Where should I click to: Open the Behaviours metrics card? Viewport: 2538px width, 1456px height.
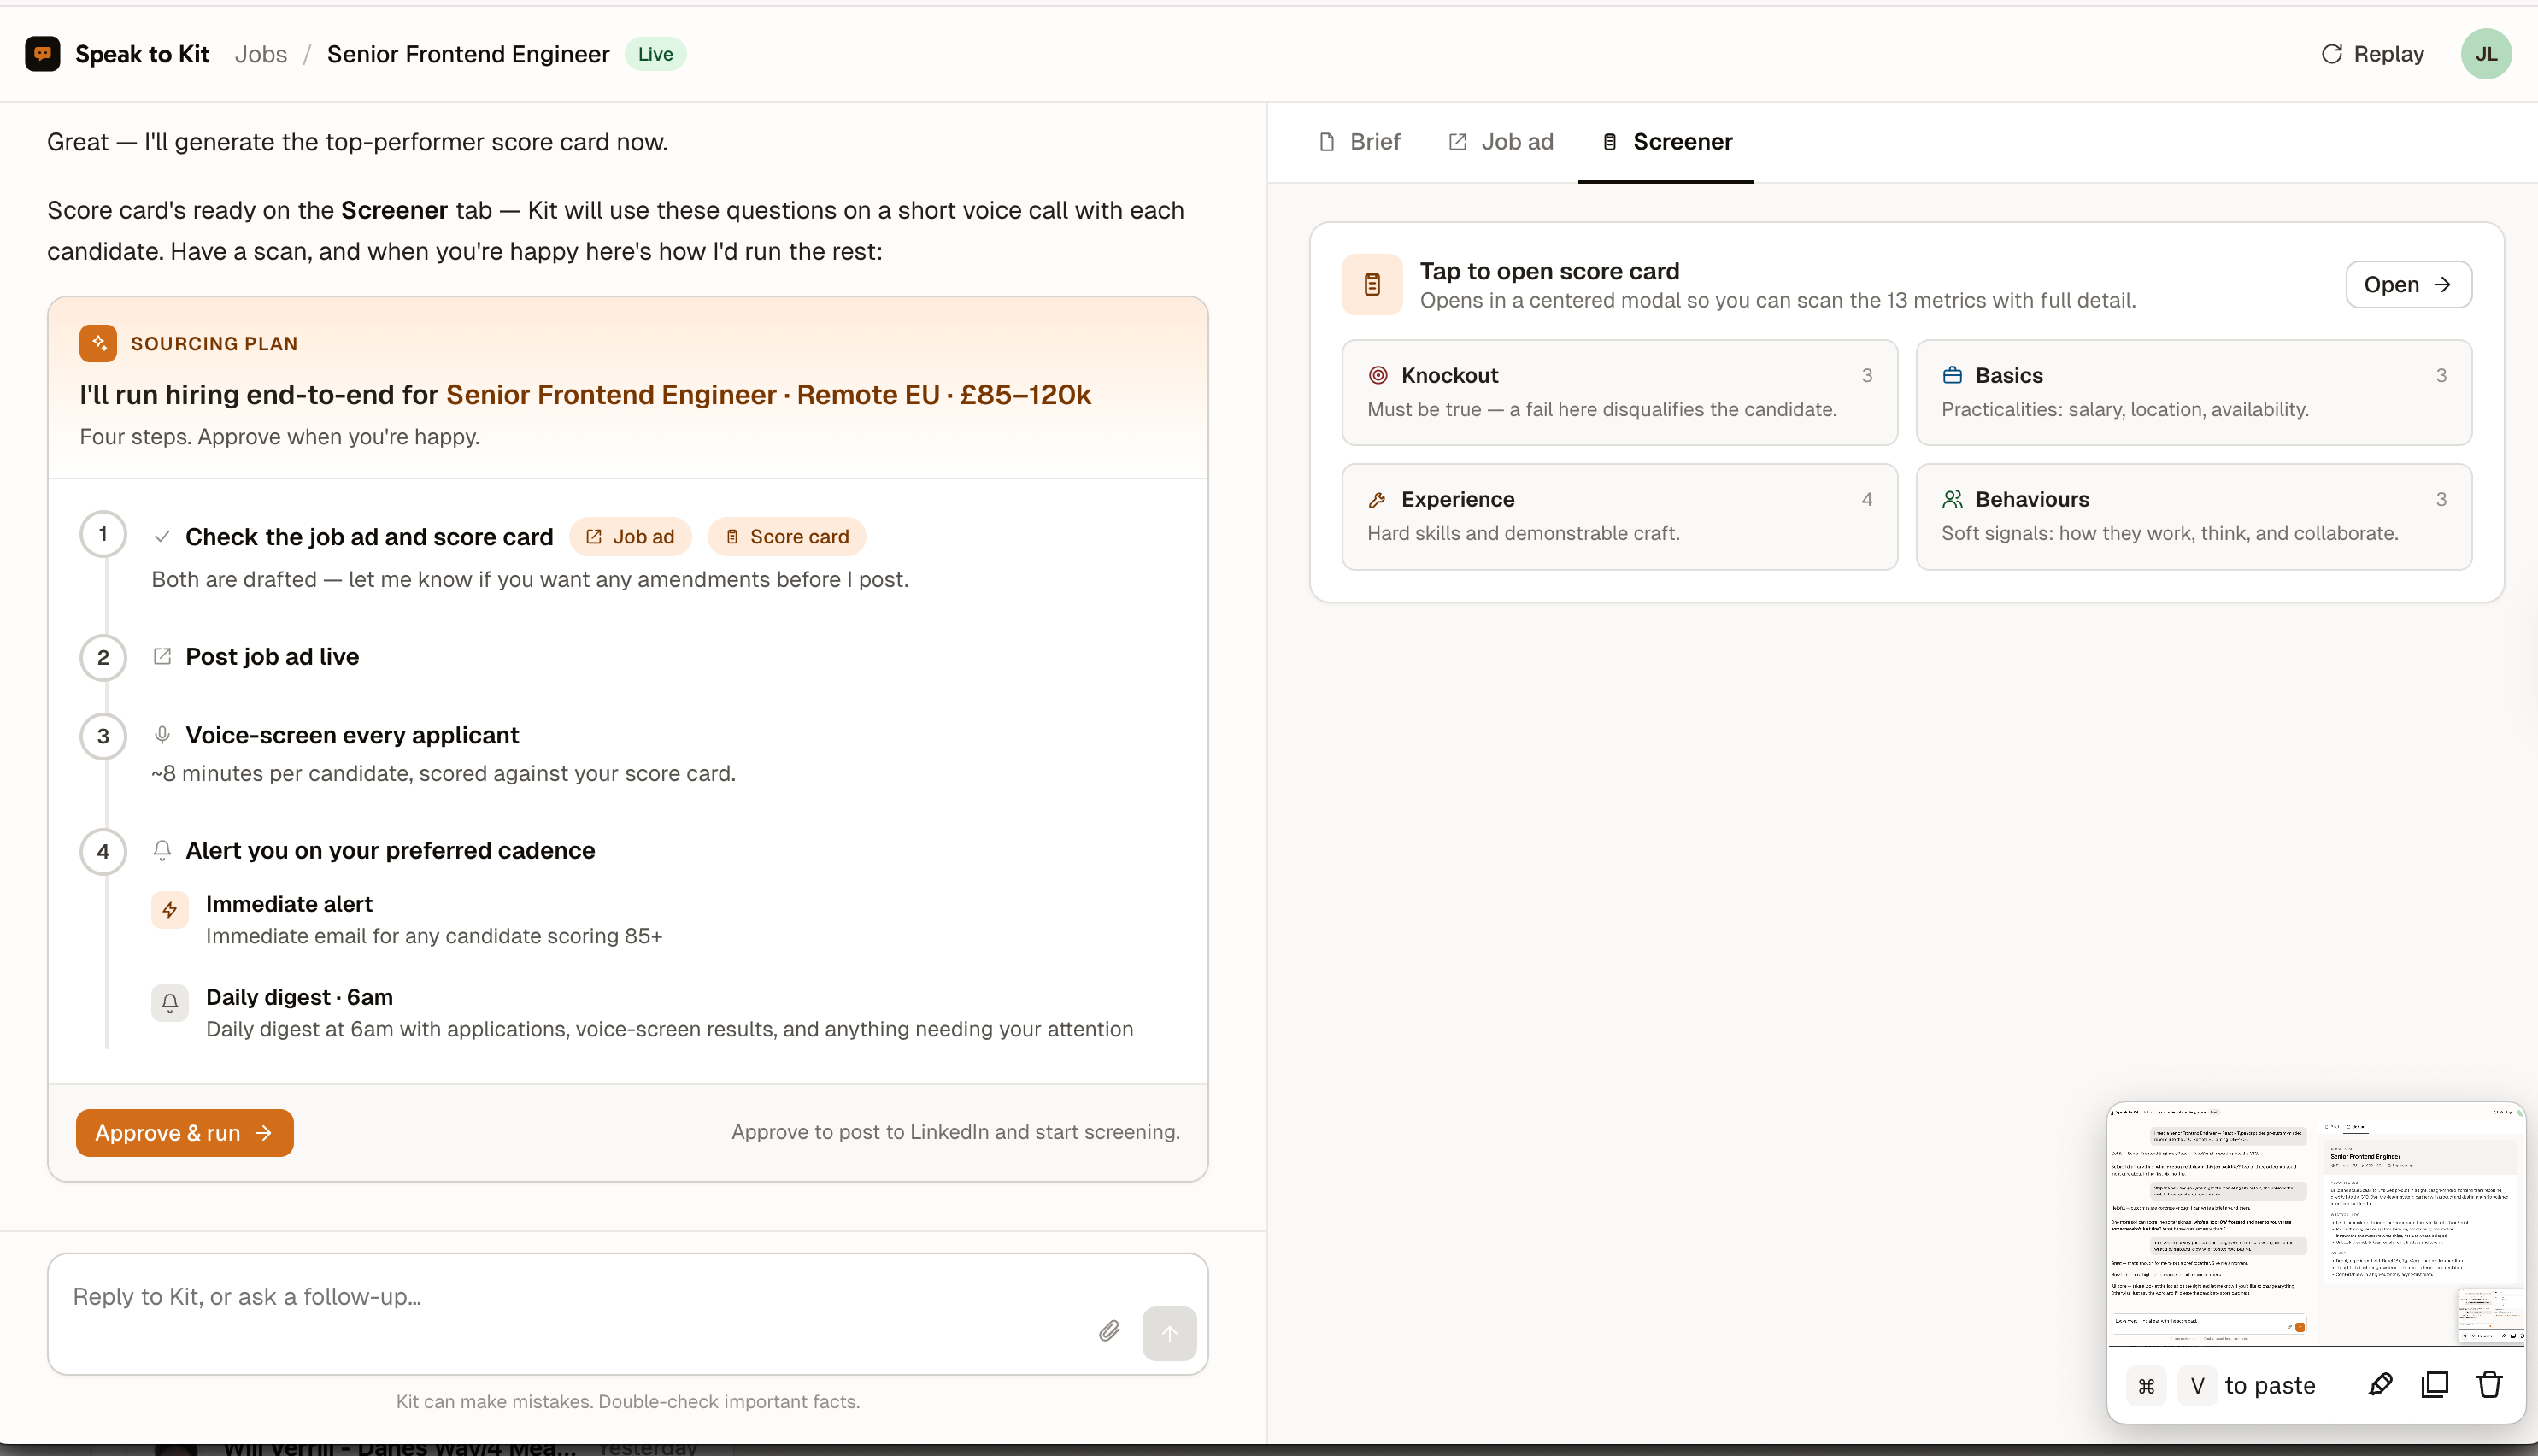(2193, 516)
